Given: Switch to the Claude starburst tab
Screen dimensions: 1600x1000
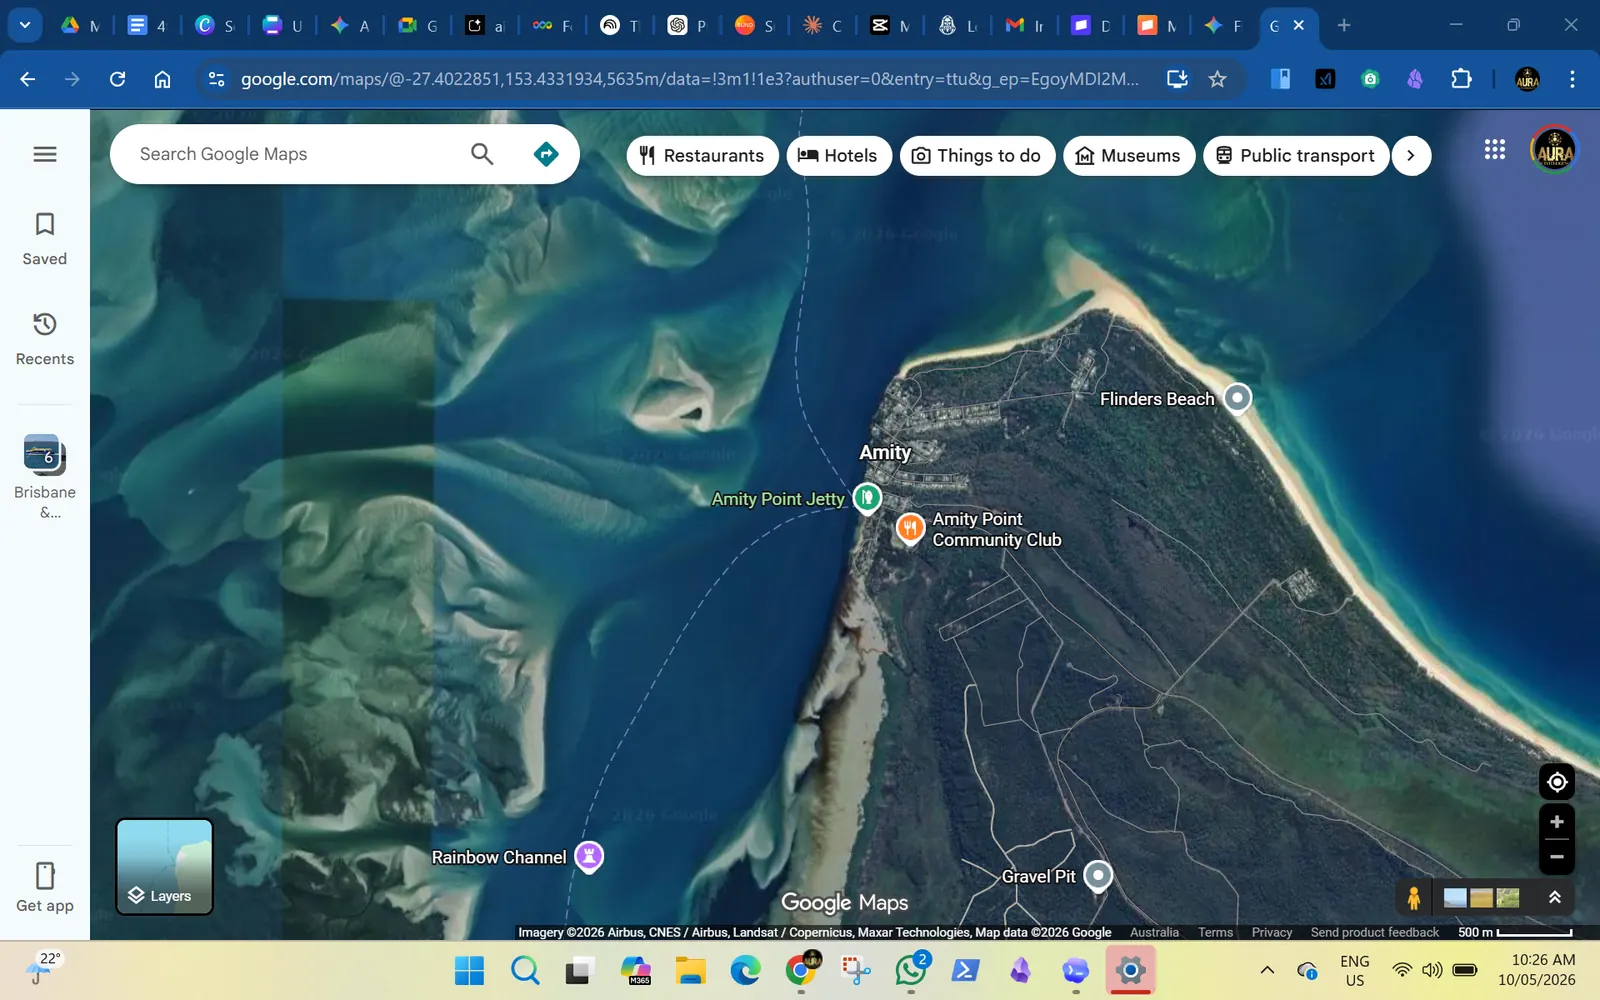Looking at the screenshot, I should (x=822, y=25).
